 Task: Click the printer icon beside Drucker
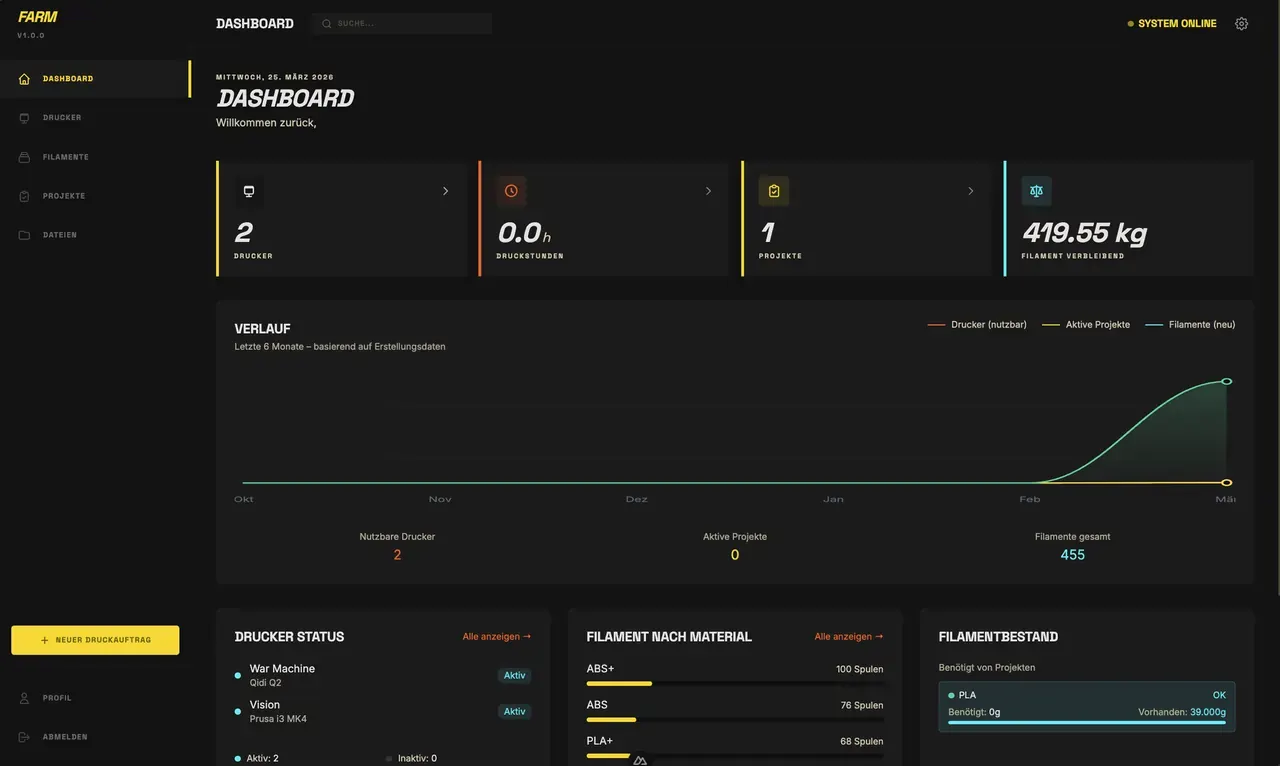[24, 118]
